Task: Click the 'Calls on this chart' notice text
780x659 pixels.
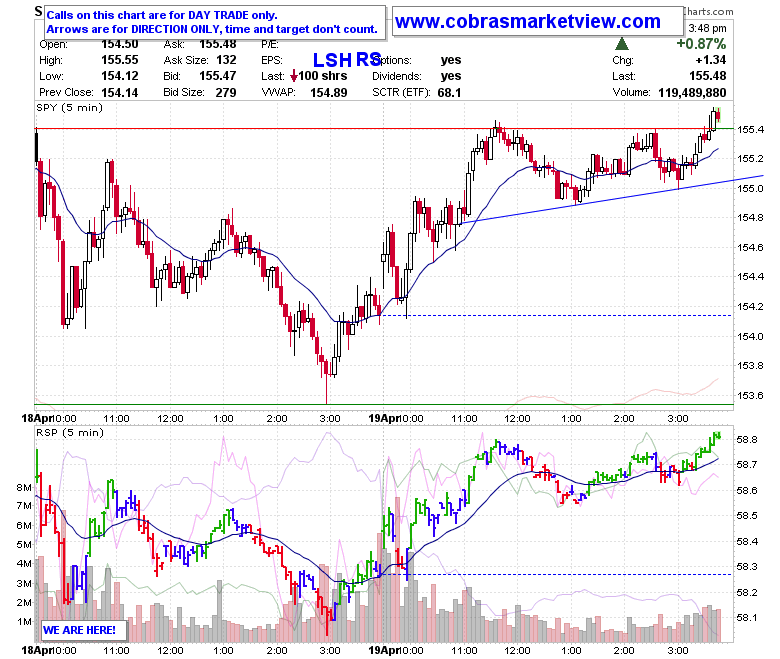Action: [212, 22]
